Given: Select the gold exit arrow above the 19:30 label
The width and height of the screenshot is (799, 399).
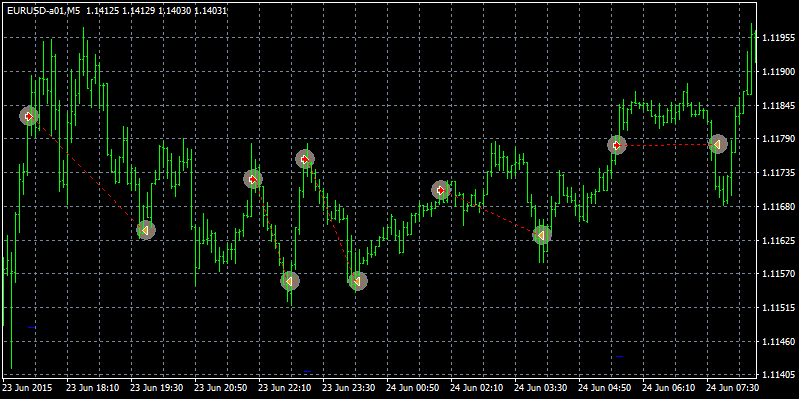Looking at the screenshot, I should [146, 230].
